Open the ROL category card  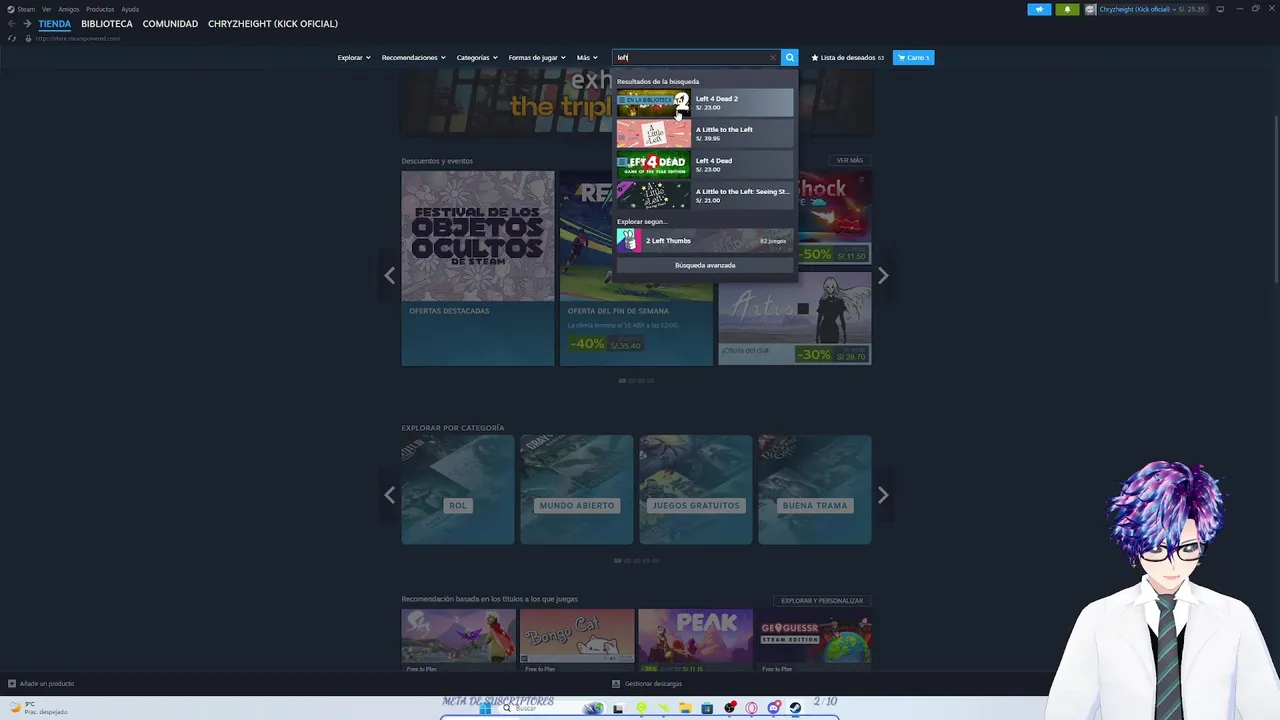[458, 490]
